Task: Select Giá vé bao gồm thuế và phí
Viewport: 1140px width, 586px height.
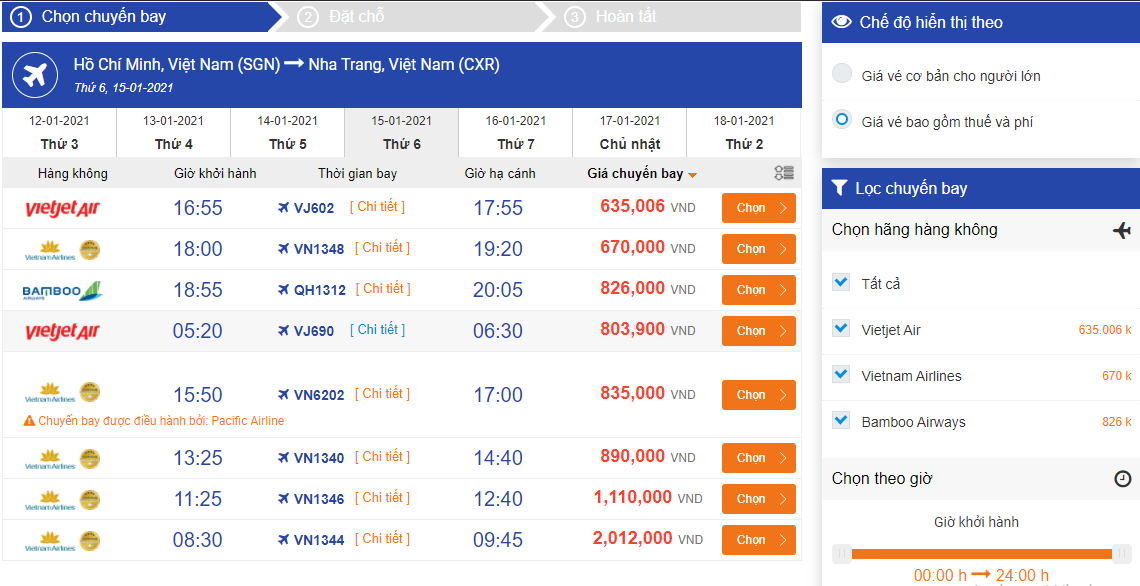Action: pos(842,120)
